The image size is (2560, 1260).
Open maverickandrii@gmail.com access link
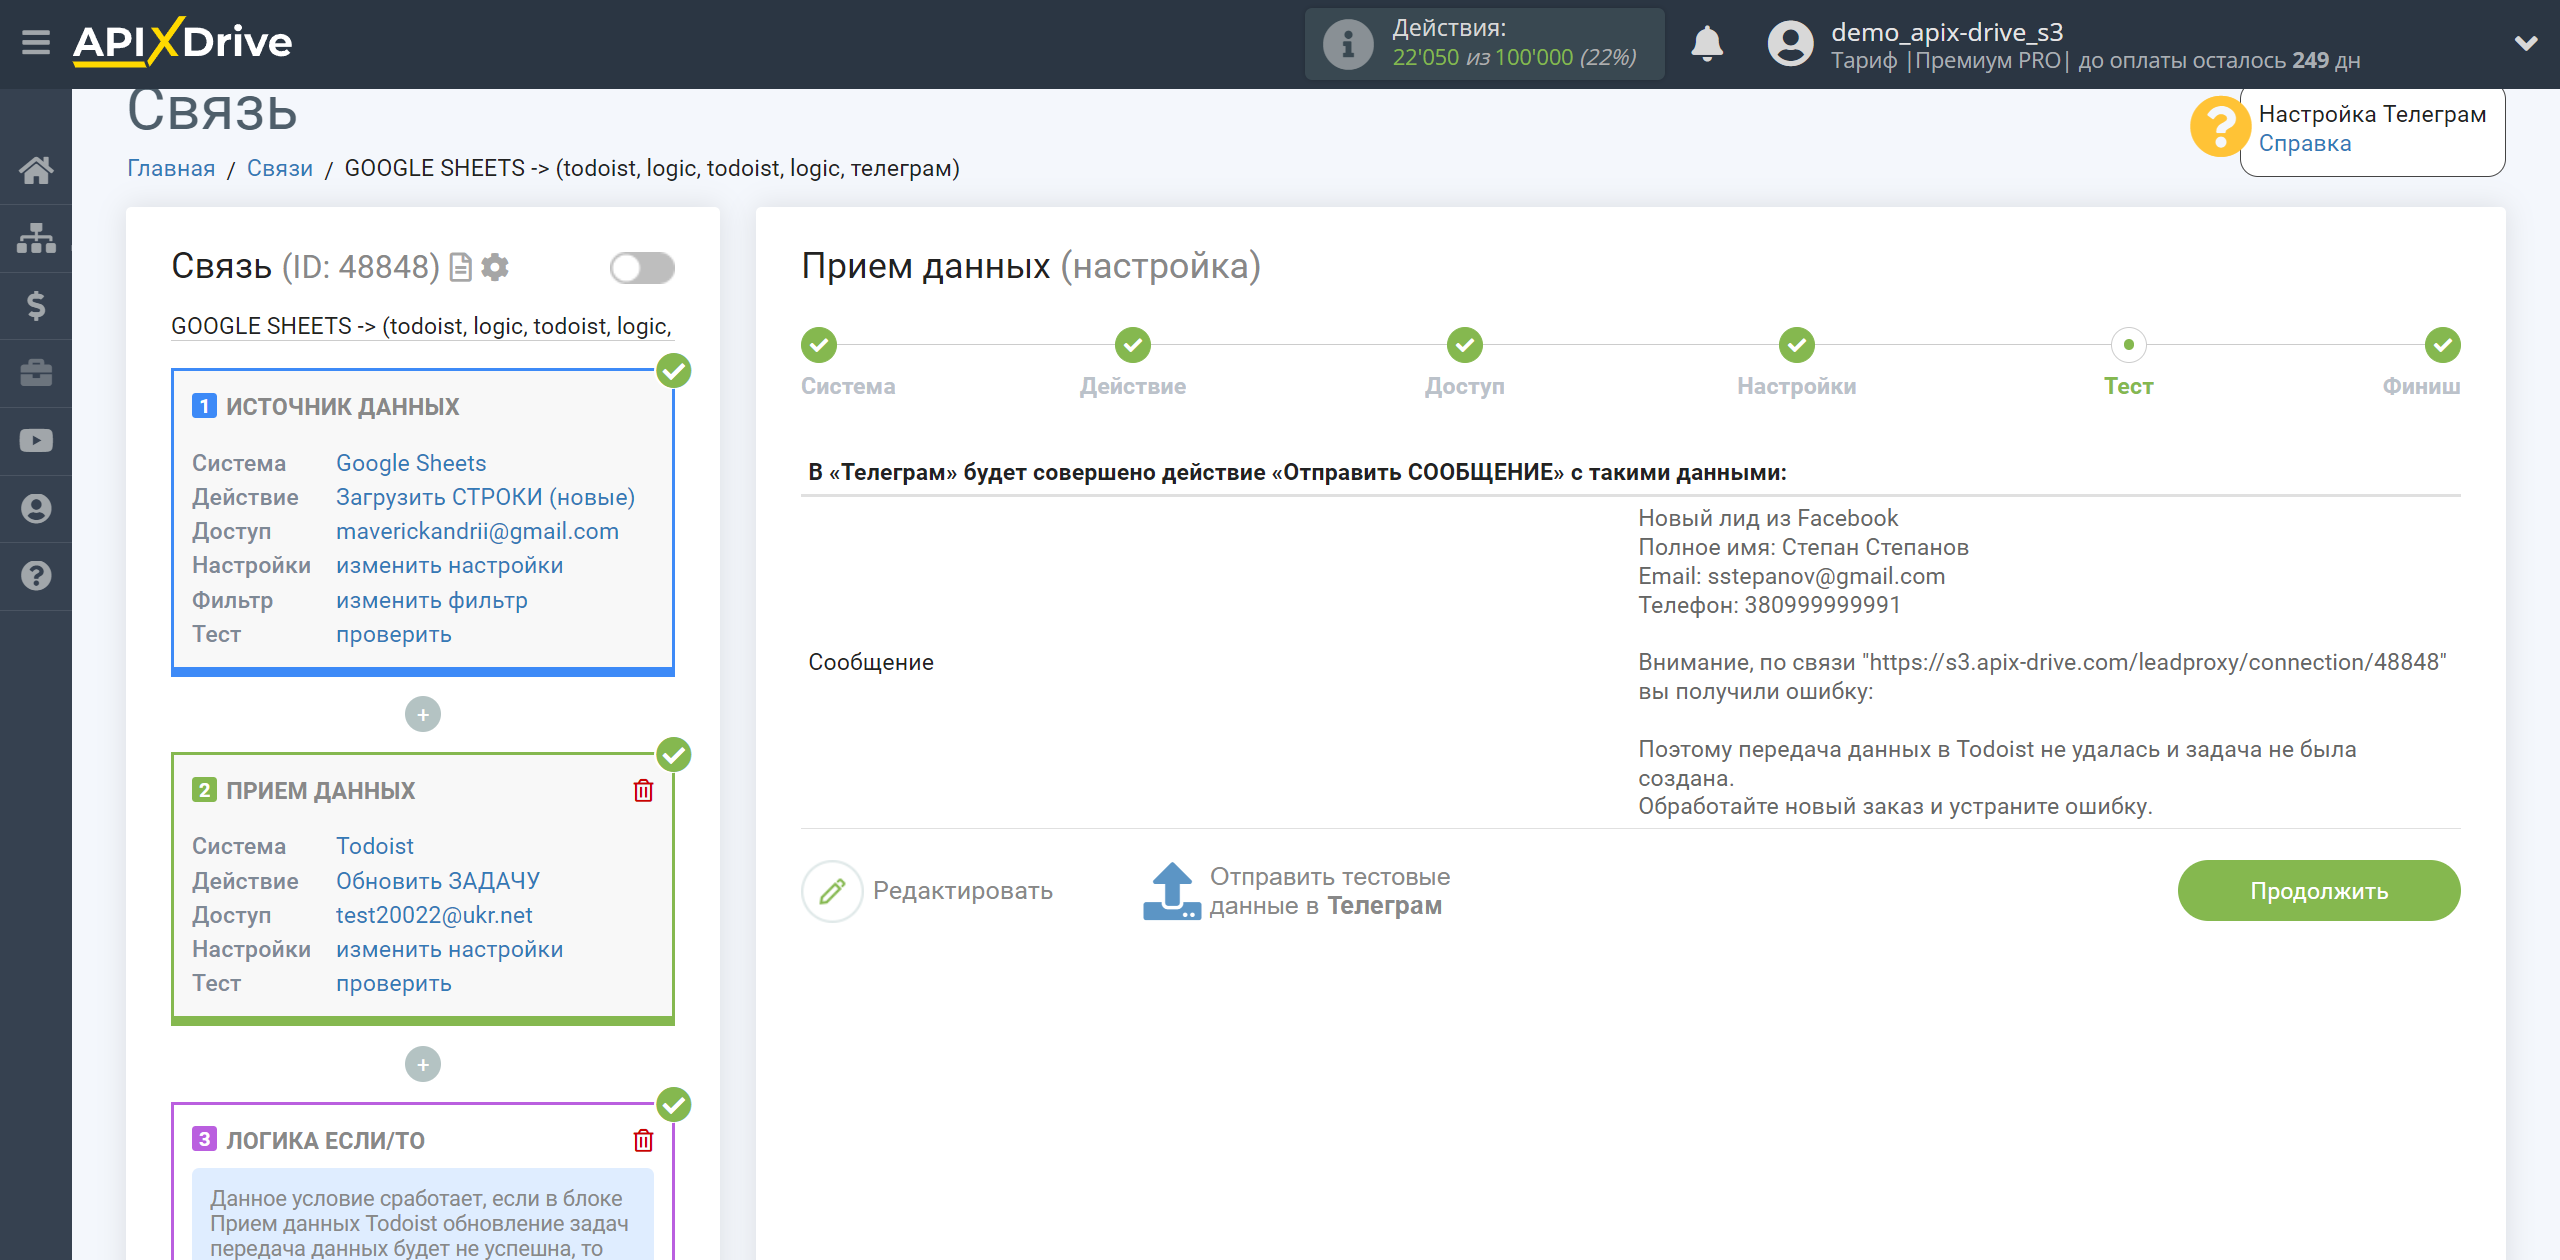point(477,531)
